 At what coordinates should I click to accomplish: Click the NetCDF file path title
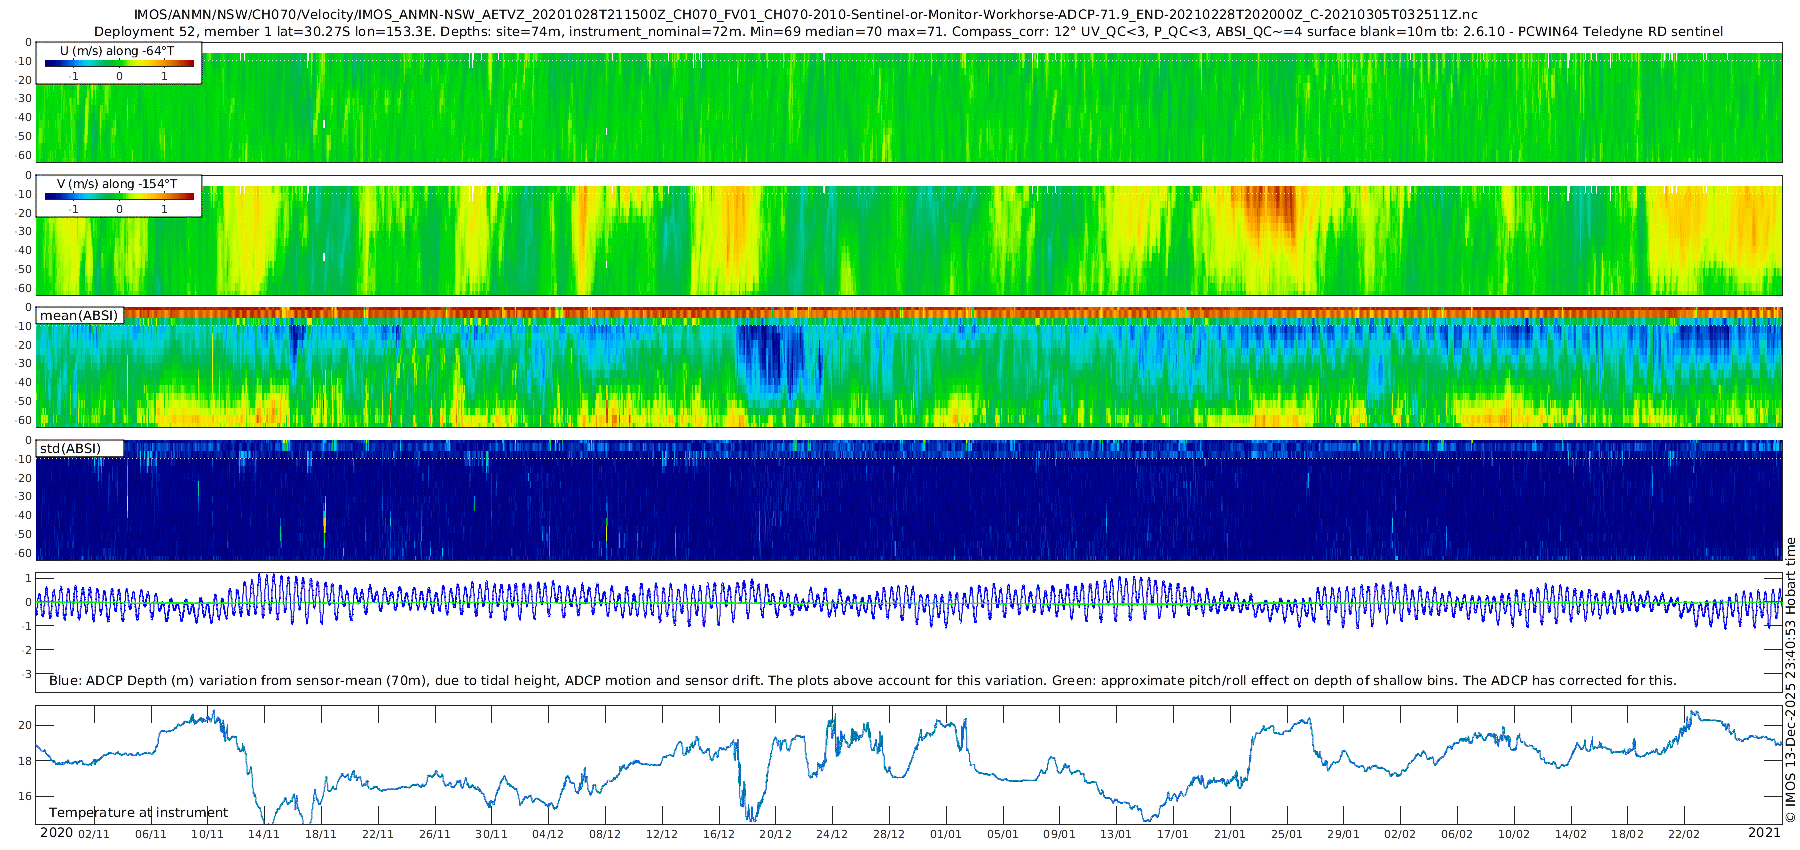(805, 15)
